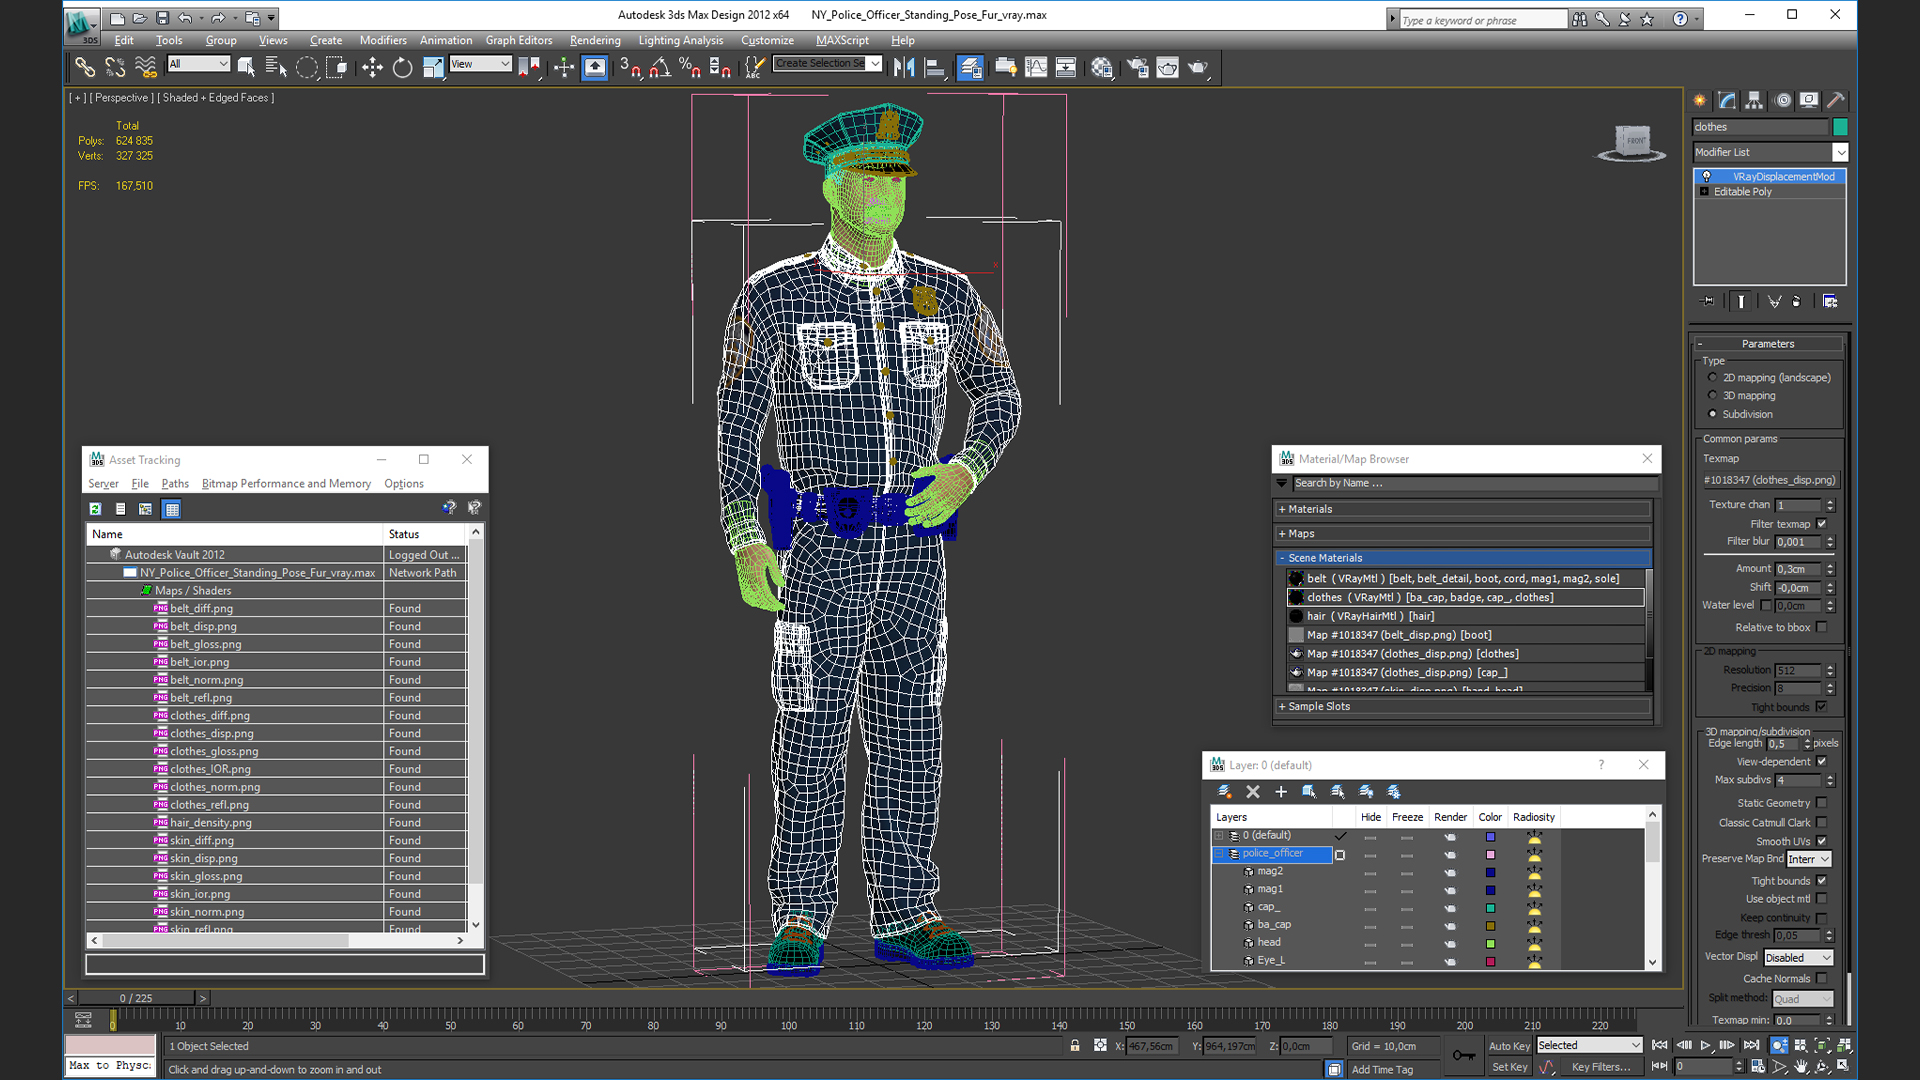Click Add Selected Objects plus icon in Layer dialog
Image resolution: width=1920 pixels, height=1080 pixels.
tap(1280, 791)
